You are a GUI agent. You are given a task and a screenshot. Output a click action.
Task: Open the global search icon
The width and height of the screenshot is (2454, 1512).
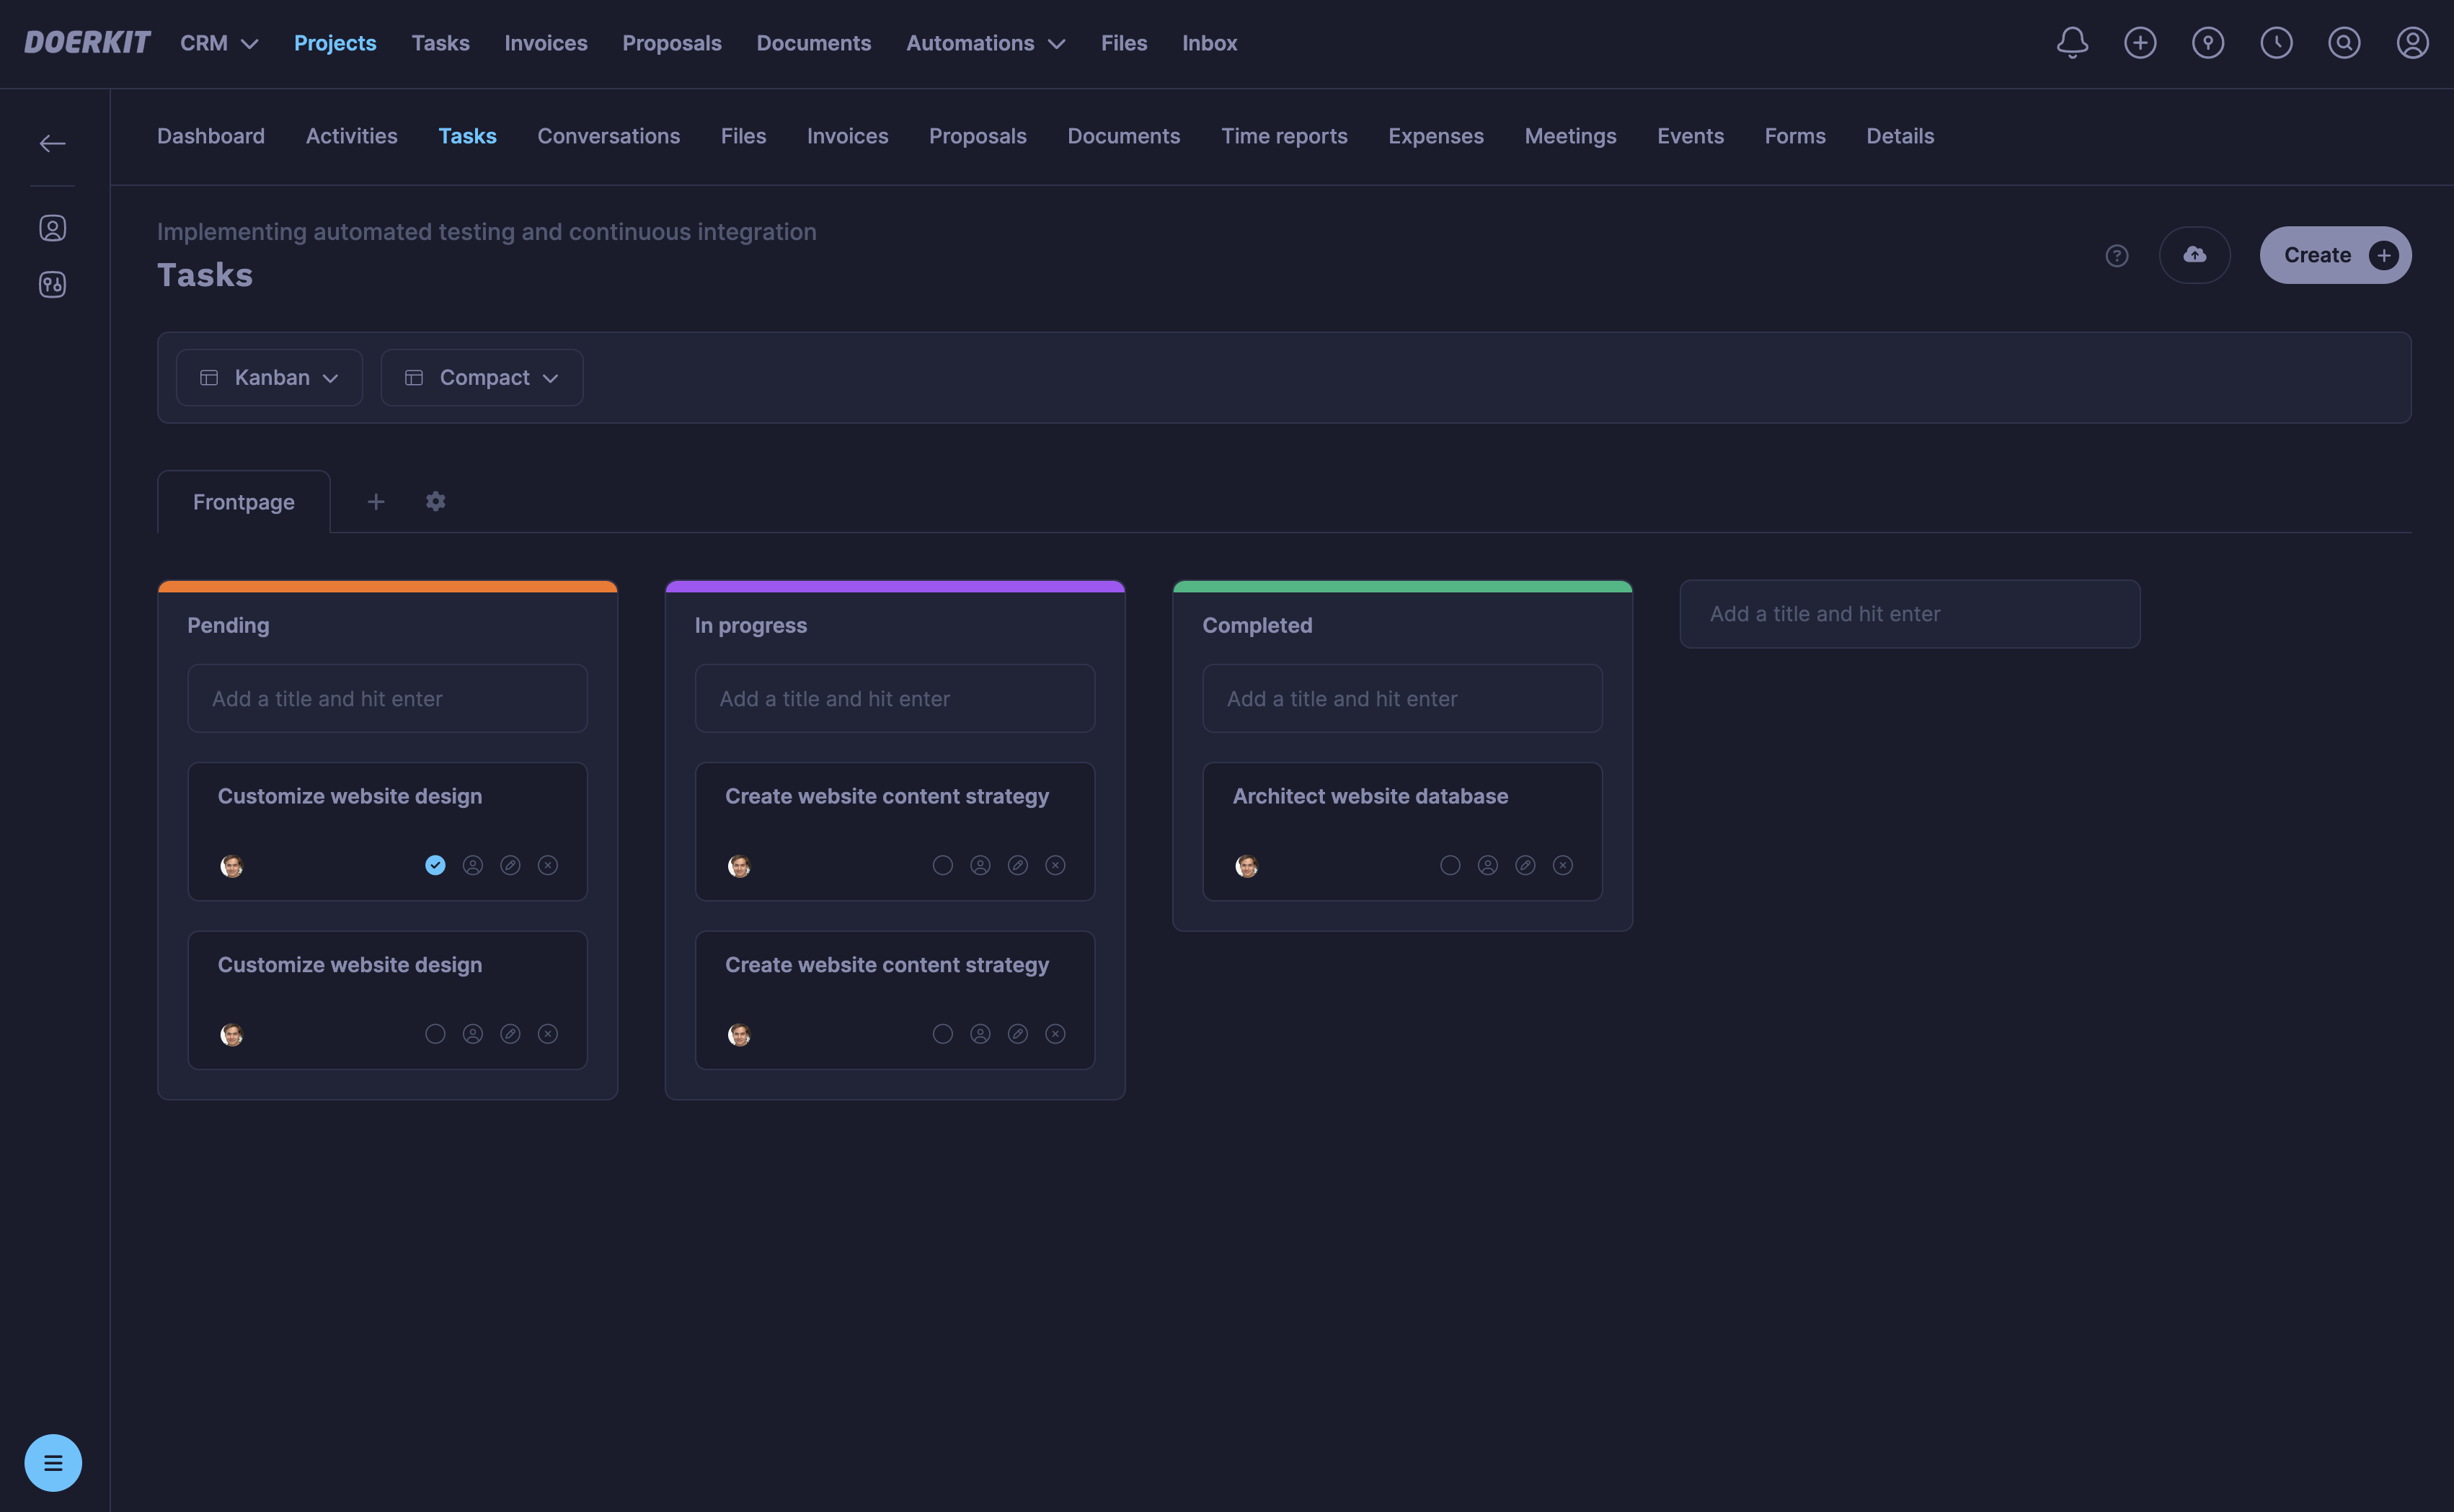pos(2345,43)
